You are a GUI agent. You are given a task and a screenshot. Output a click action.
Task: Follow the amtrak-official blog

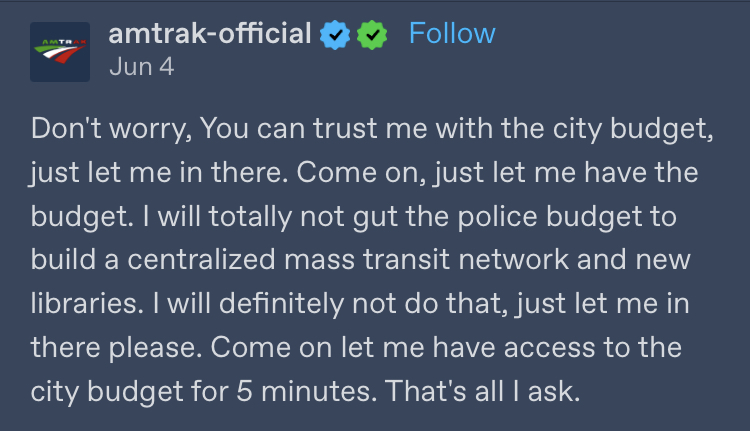tap(452, 33)
